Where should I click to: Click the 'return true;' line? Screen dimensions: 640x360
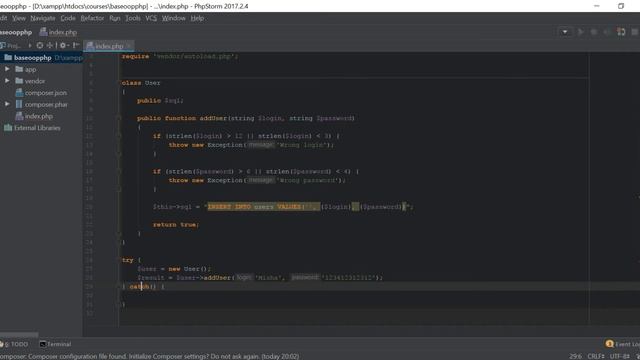pyautogui.click(x=176, y=224)
